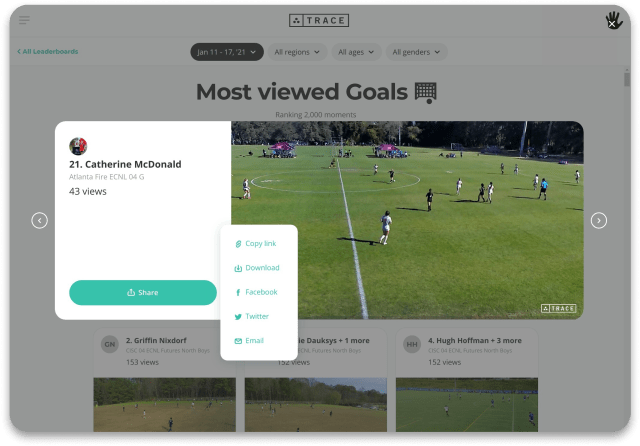Click the hand icon at top right

click(613, 20)
